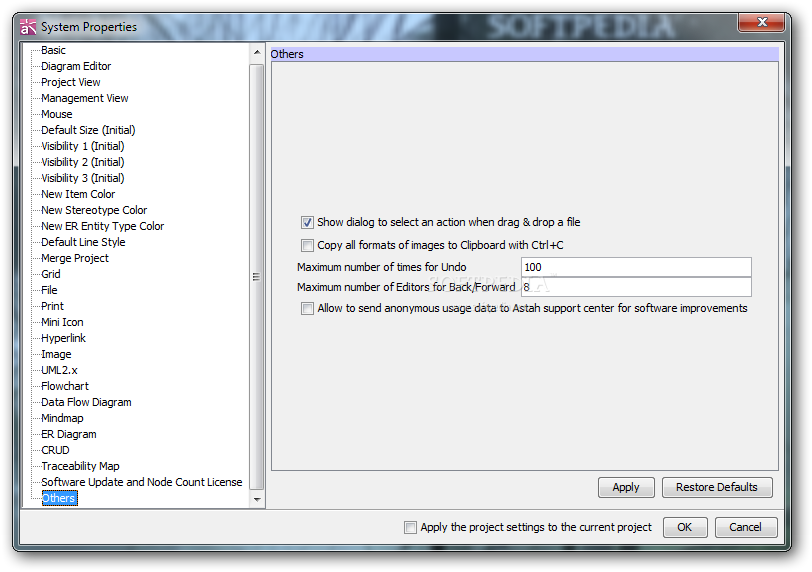
Task: Click the Astah app icon in title bar
Action: click(28, 26)
